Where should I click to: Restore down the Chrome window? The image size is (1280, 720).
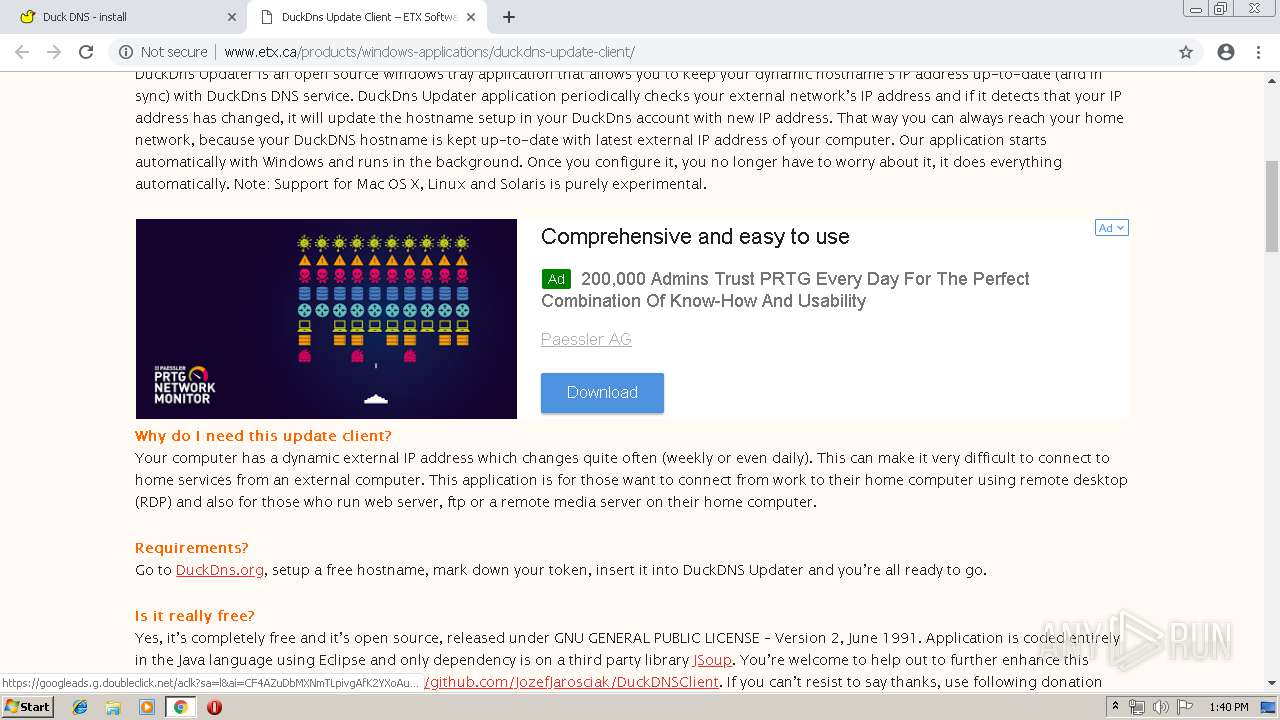click(1220, 8)
